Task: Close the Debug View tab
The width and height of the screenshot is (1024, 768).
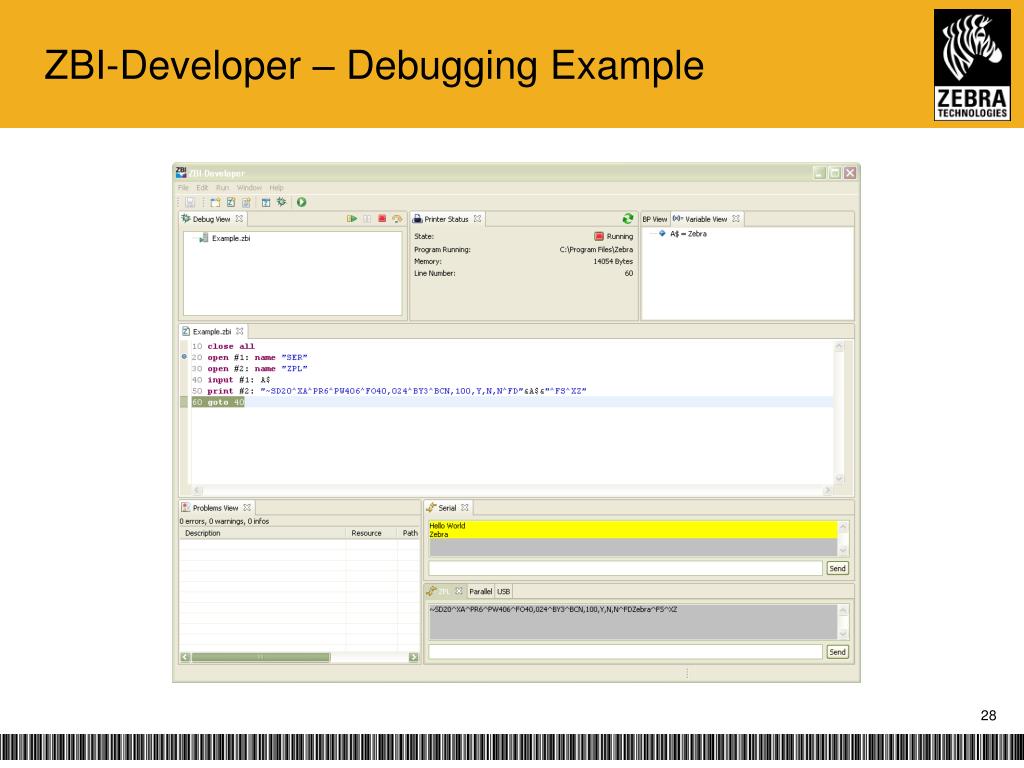Action: (240, 219)
